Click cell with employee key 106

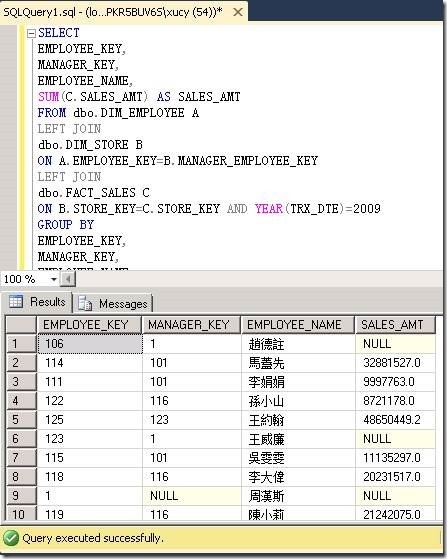point(90,344)
